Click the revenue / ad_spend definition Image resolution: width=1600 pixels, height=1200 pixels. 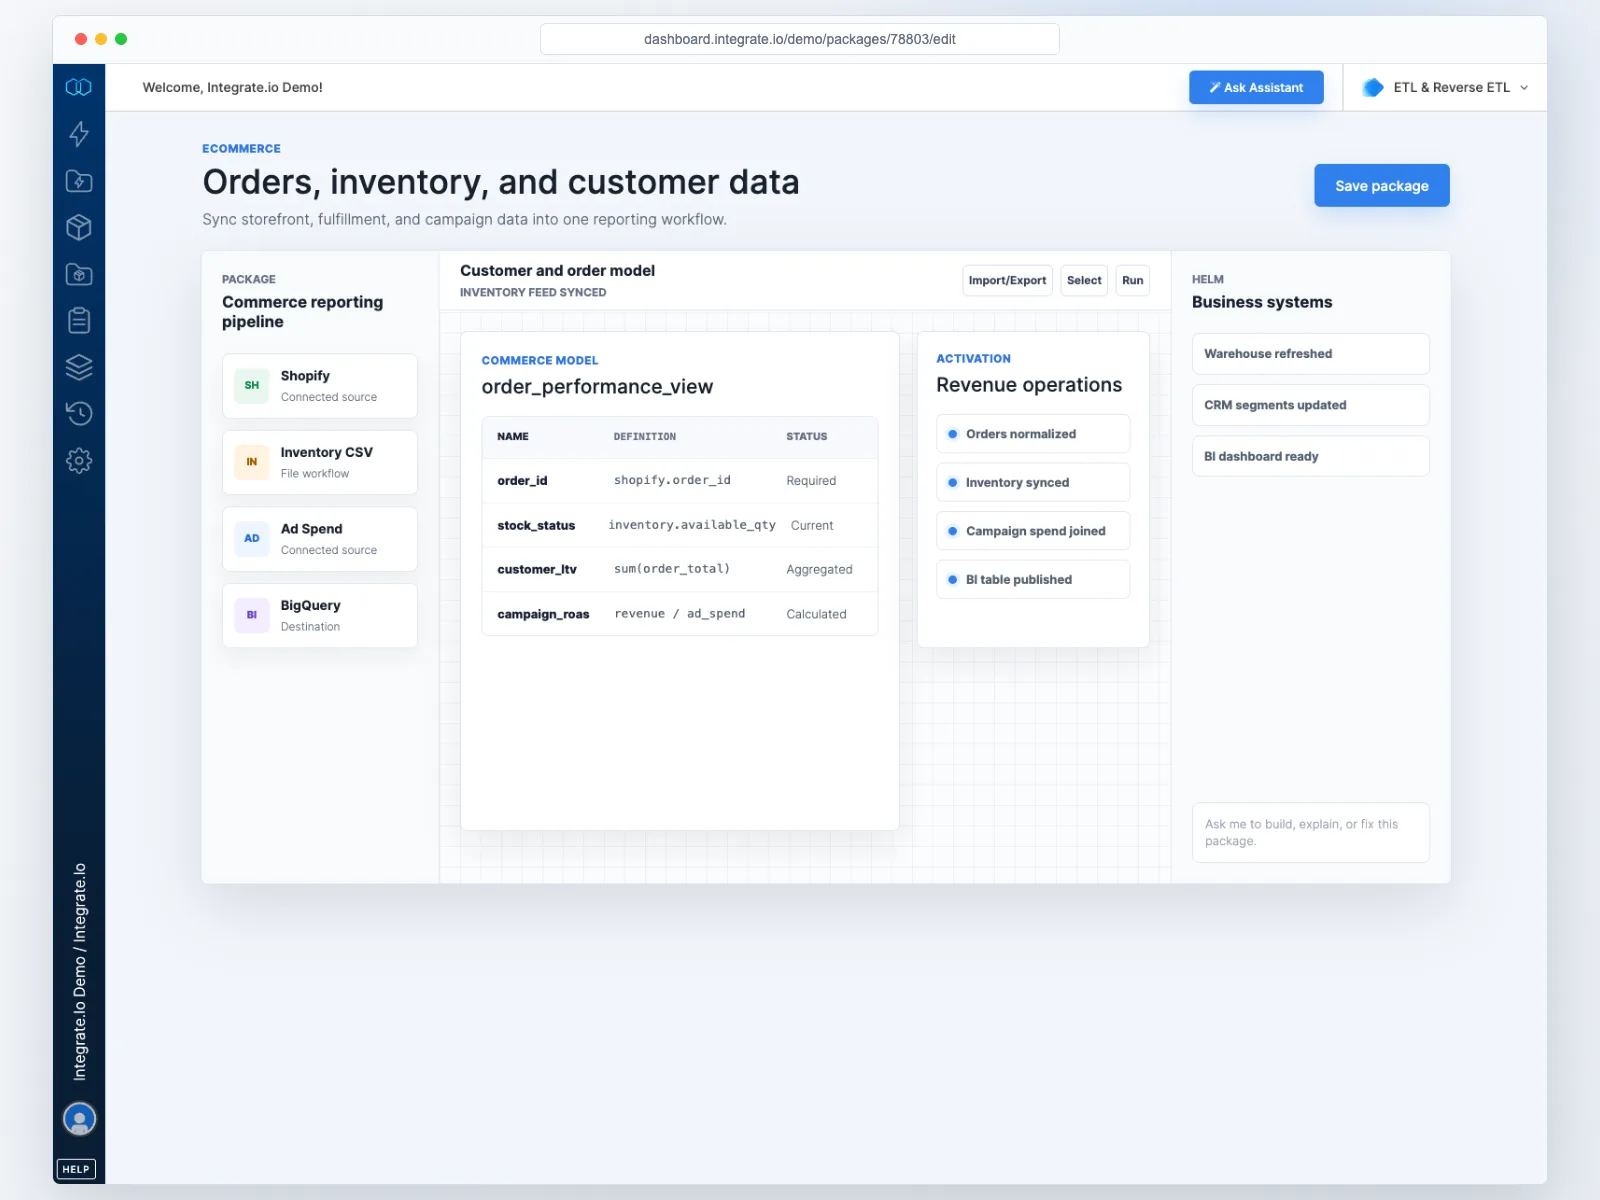pos(679,614)
